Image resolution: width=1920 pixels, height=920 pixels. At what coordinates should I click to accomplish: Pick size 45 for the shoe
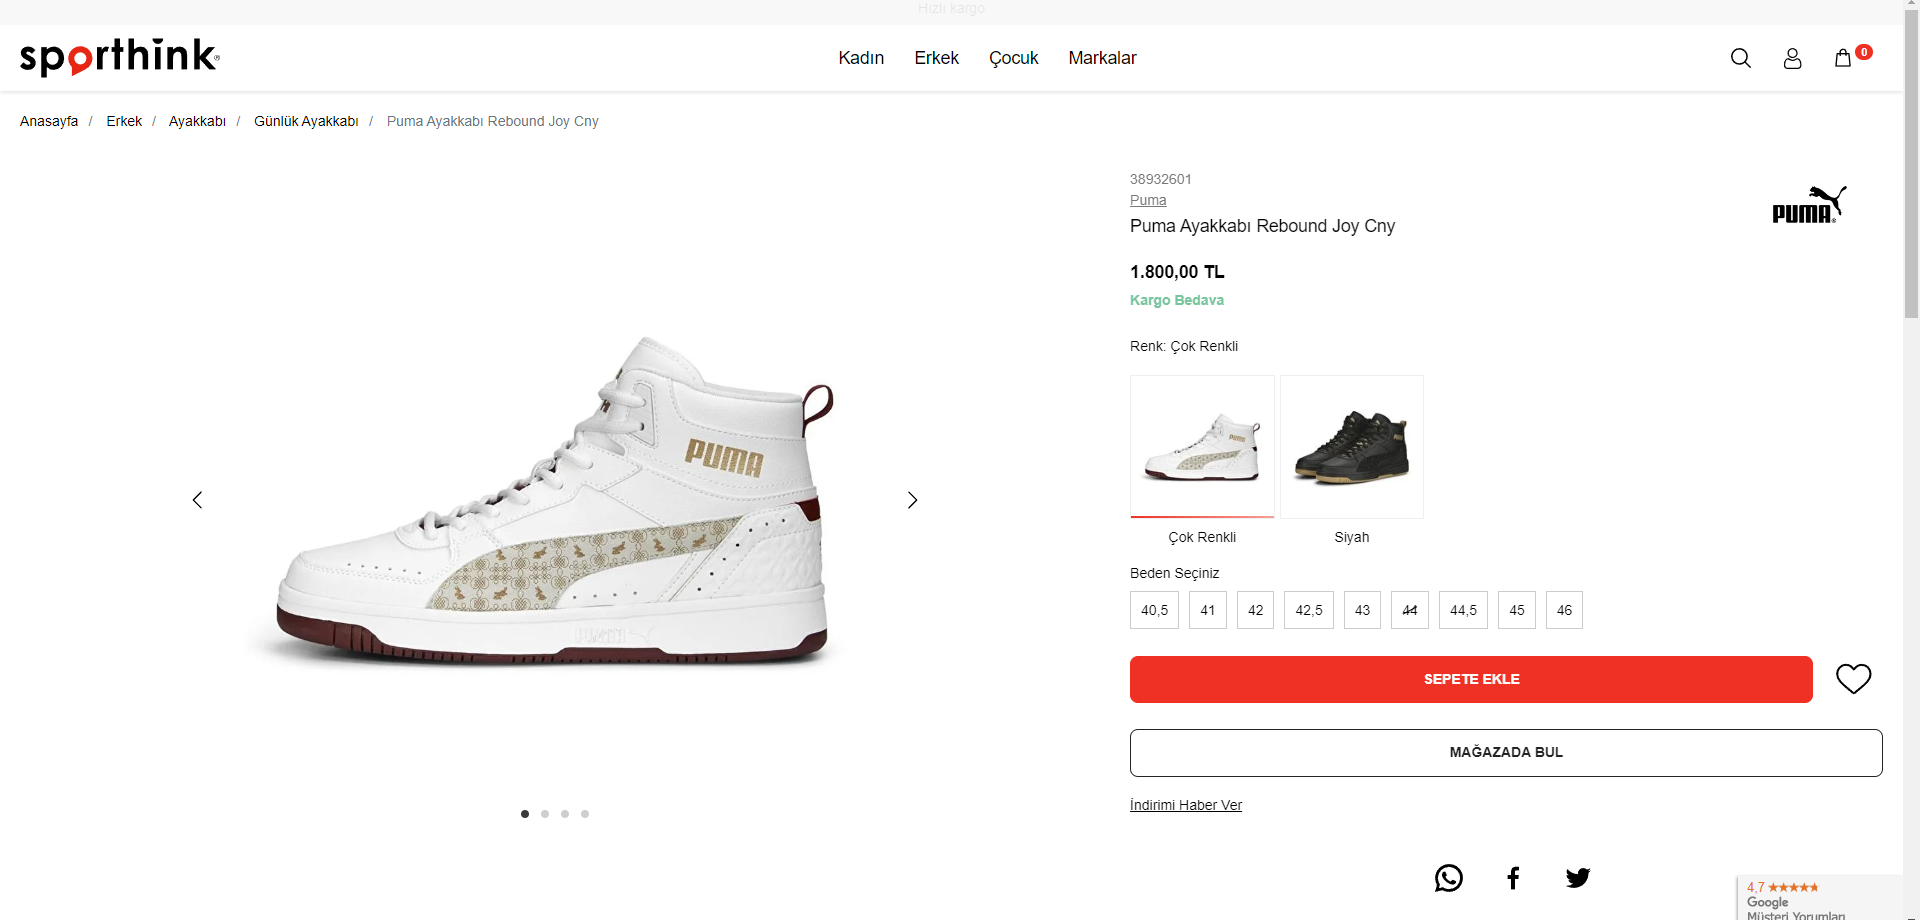pos(1516,610)
